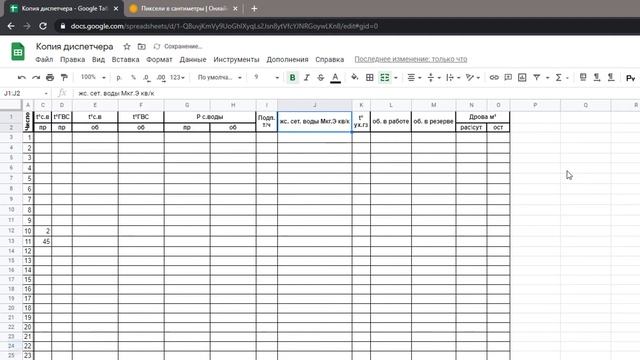Click the Google Sheets home logo
This screenshot has height=360, width=640.
[18, 52]
